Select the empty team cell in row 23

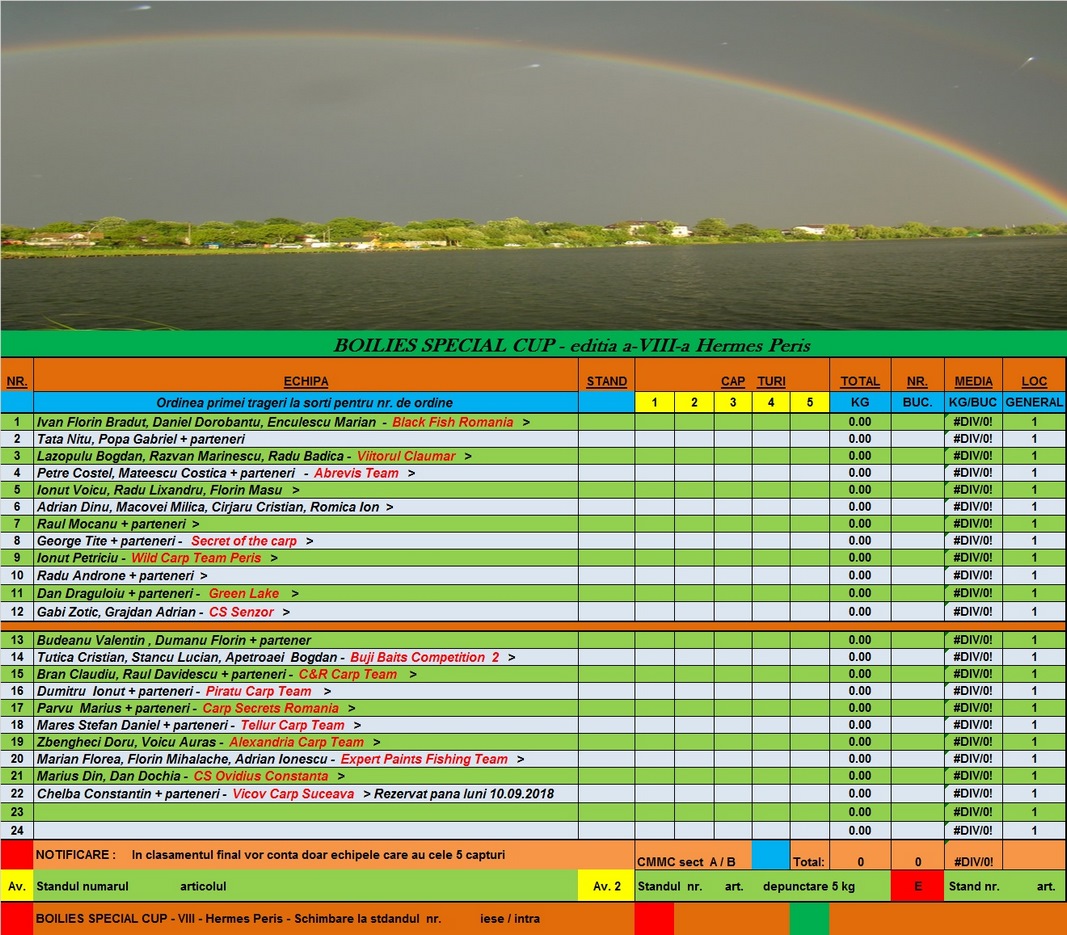(x=306, y=812)
